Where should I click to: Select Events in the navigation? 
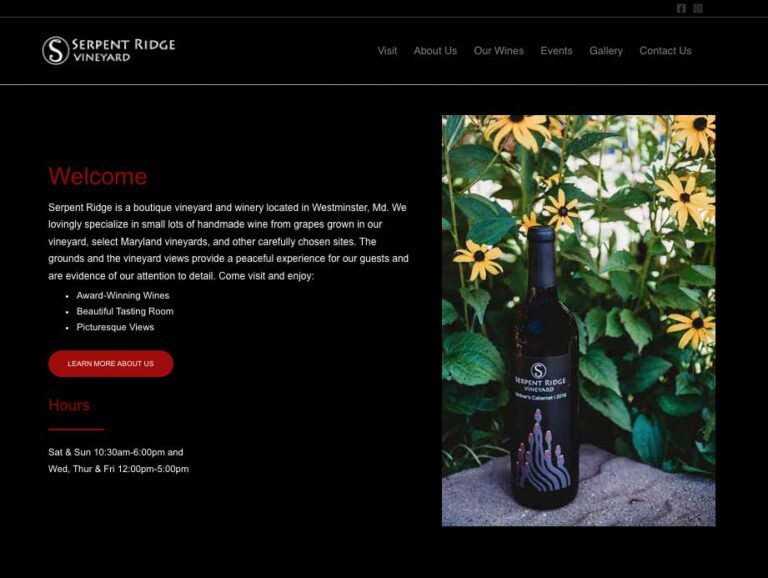[x=556, y=51]
